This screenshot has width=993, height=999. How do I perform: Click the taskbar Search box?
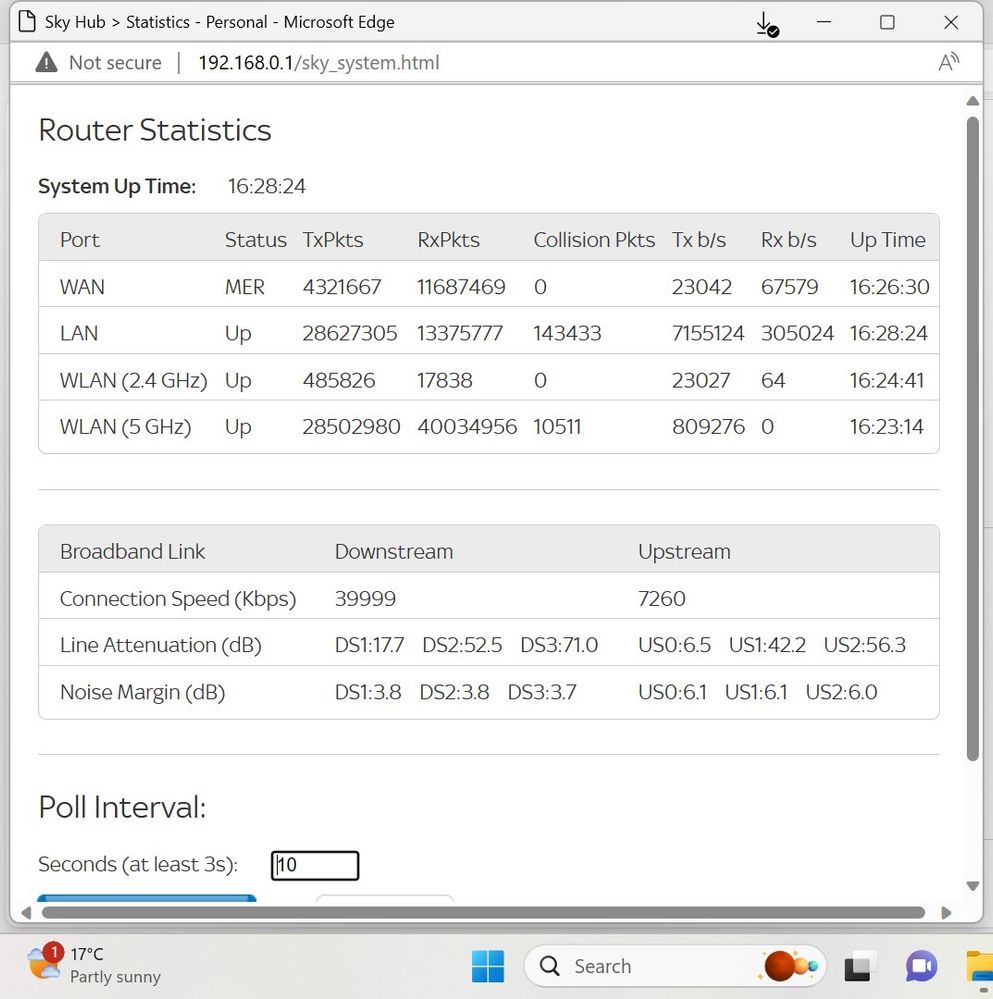click(640, 966)
